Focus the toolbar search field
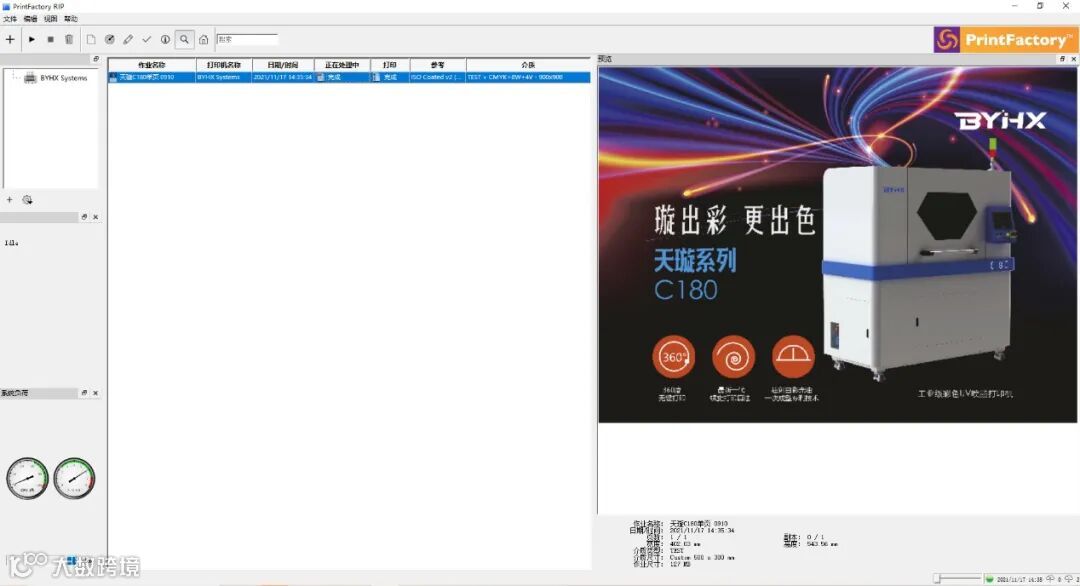Image resolution: width=1080 pixels, height=586 pixels. [x=247, y=39]
